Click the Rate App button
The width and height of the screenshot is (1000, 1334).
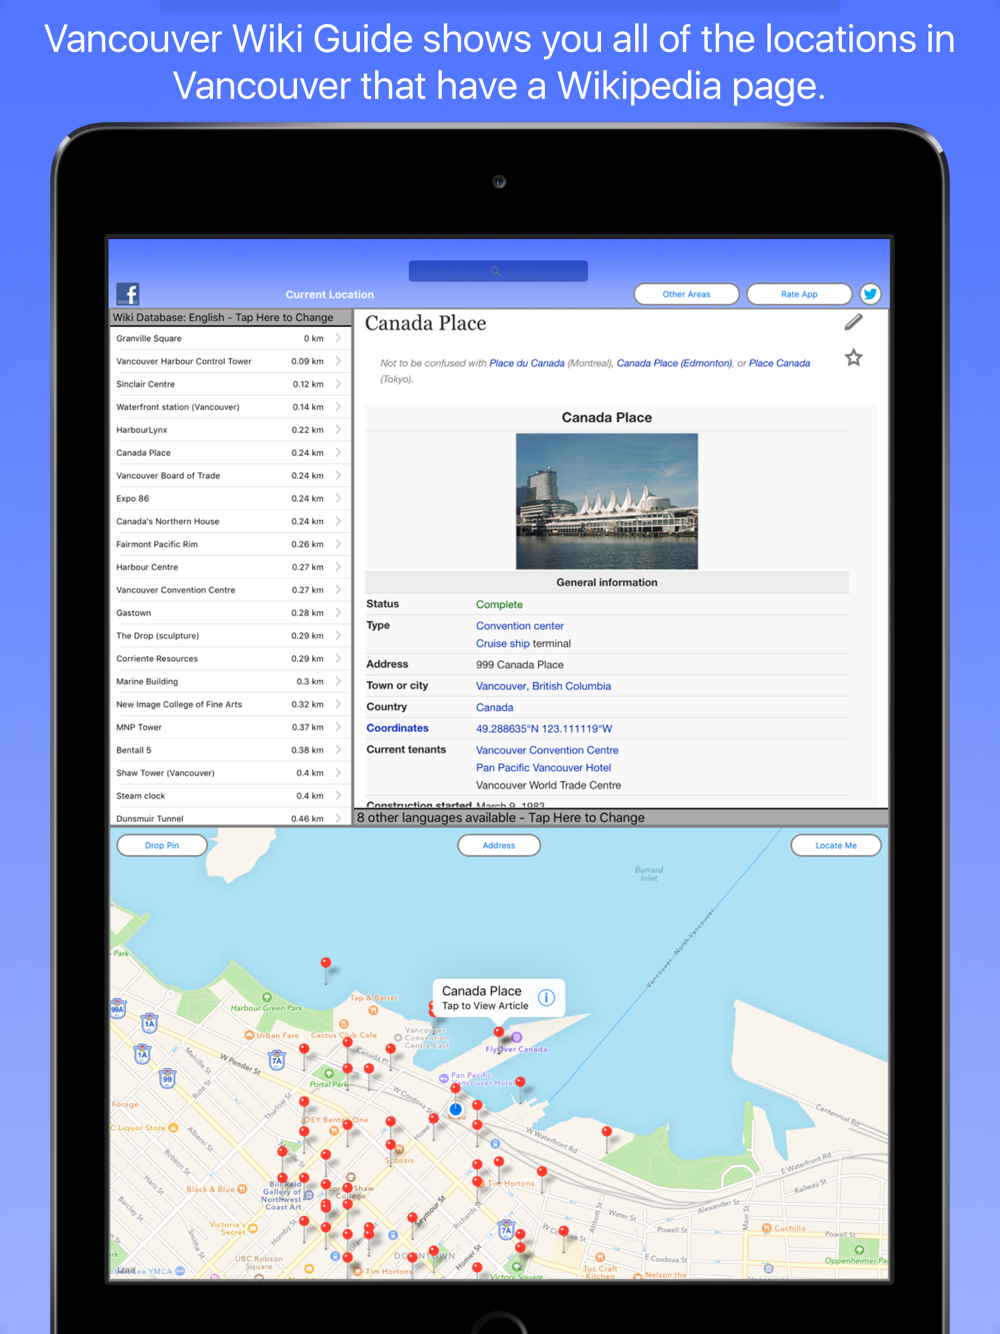[x=799, y=294]
